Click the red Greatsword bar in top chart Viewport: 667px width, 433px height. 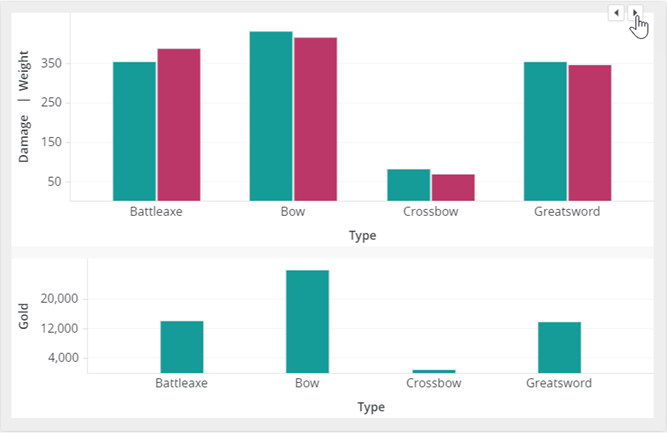(589, 133)
